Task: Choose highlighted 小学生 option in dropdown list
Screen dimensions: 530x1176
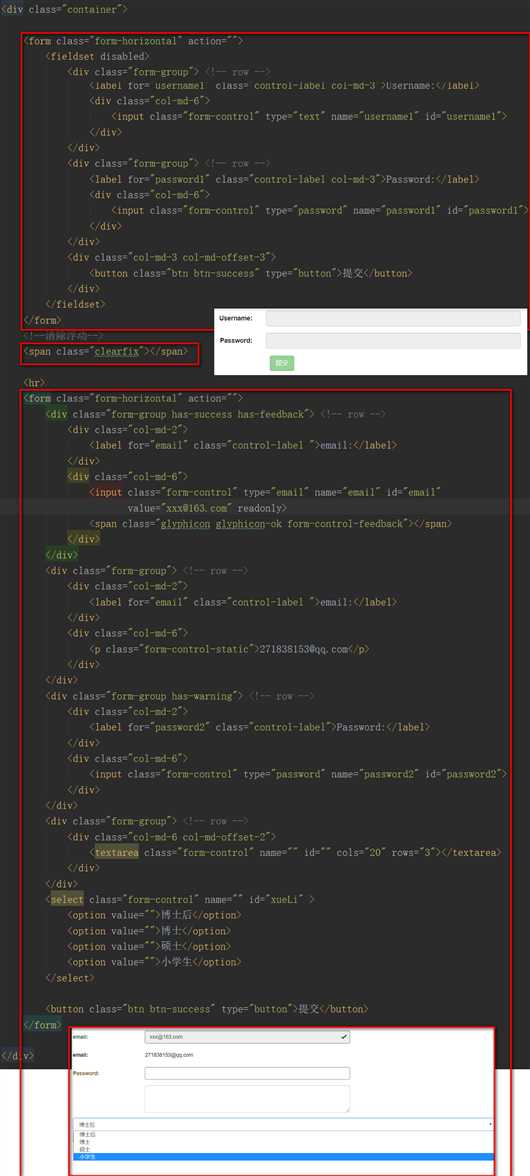Action: click(x=283, y=1156)
